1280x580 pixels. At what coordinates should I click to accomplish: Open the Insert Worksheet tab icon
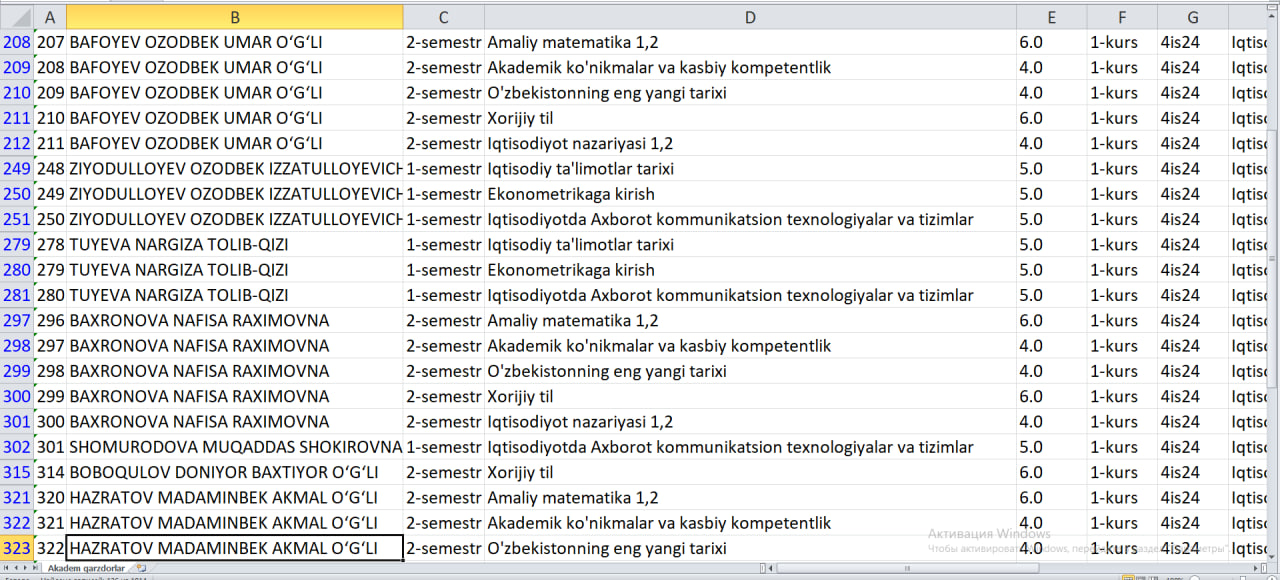pyautogui.click(x=141, y=568)
